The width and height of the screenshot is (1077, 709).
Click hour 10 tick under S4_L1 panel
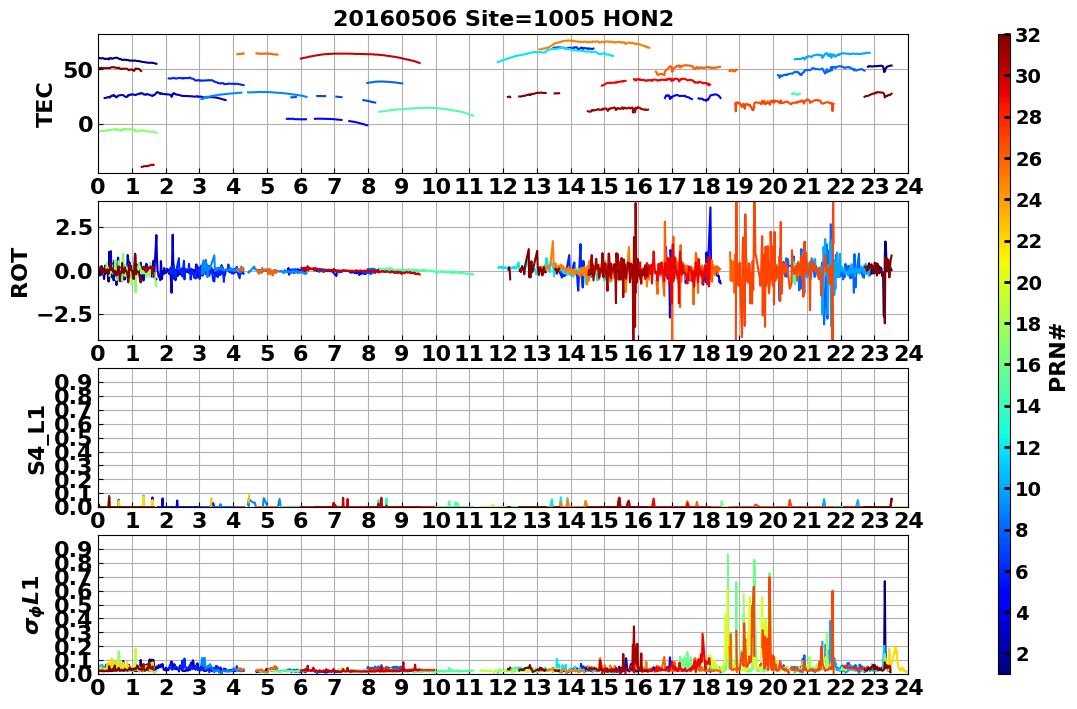[x=435, y=520]
